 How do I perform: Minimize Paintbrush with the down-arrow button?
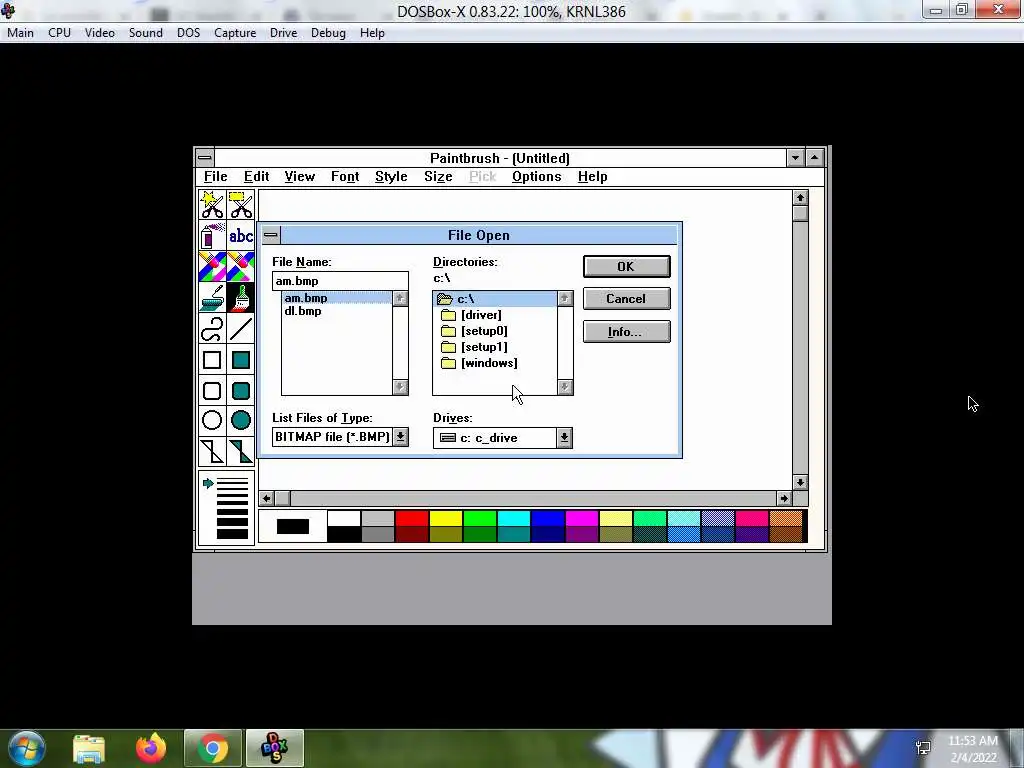tap(795, 157)
